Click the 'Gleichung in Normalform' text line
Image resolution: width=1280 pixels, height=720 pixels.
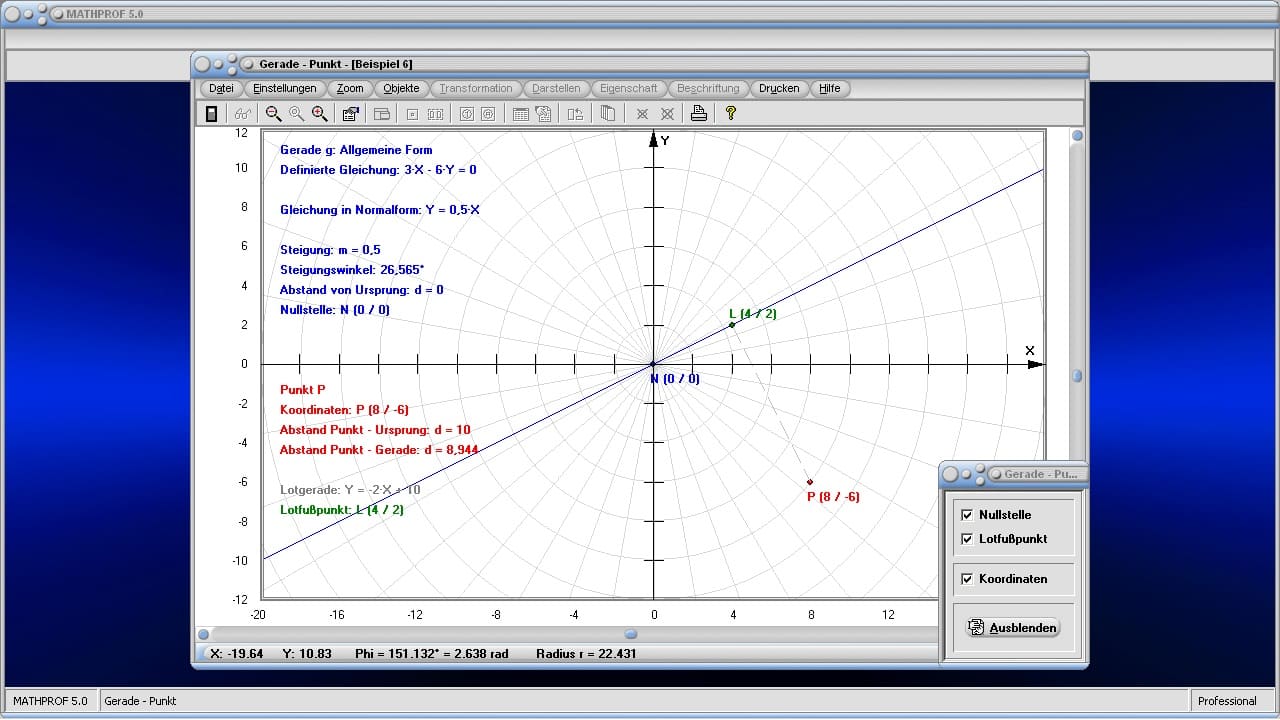(380, 210)
